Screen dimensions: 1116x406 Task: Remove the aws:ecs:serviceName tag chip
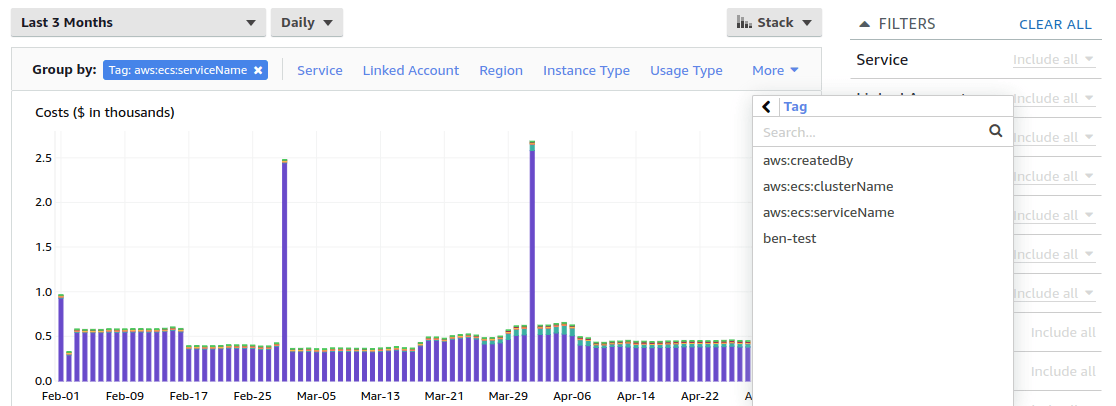258,70
